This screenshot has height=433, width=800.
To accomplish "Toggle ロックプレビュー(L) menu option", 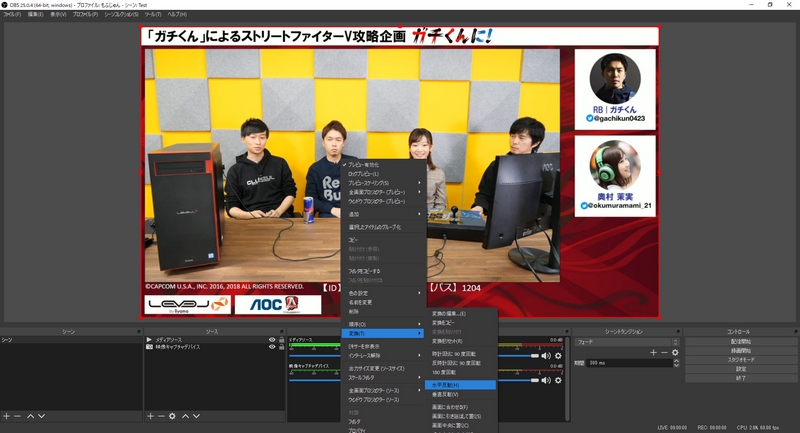I will (x=384, y=174).
